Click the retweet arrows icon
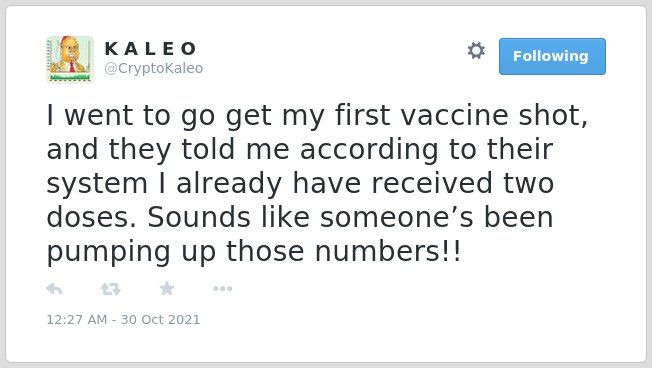 pyautogui.click(x=111, y=289)
